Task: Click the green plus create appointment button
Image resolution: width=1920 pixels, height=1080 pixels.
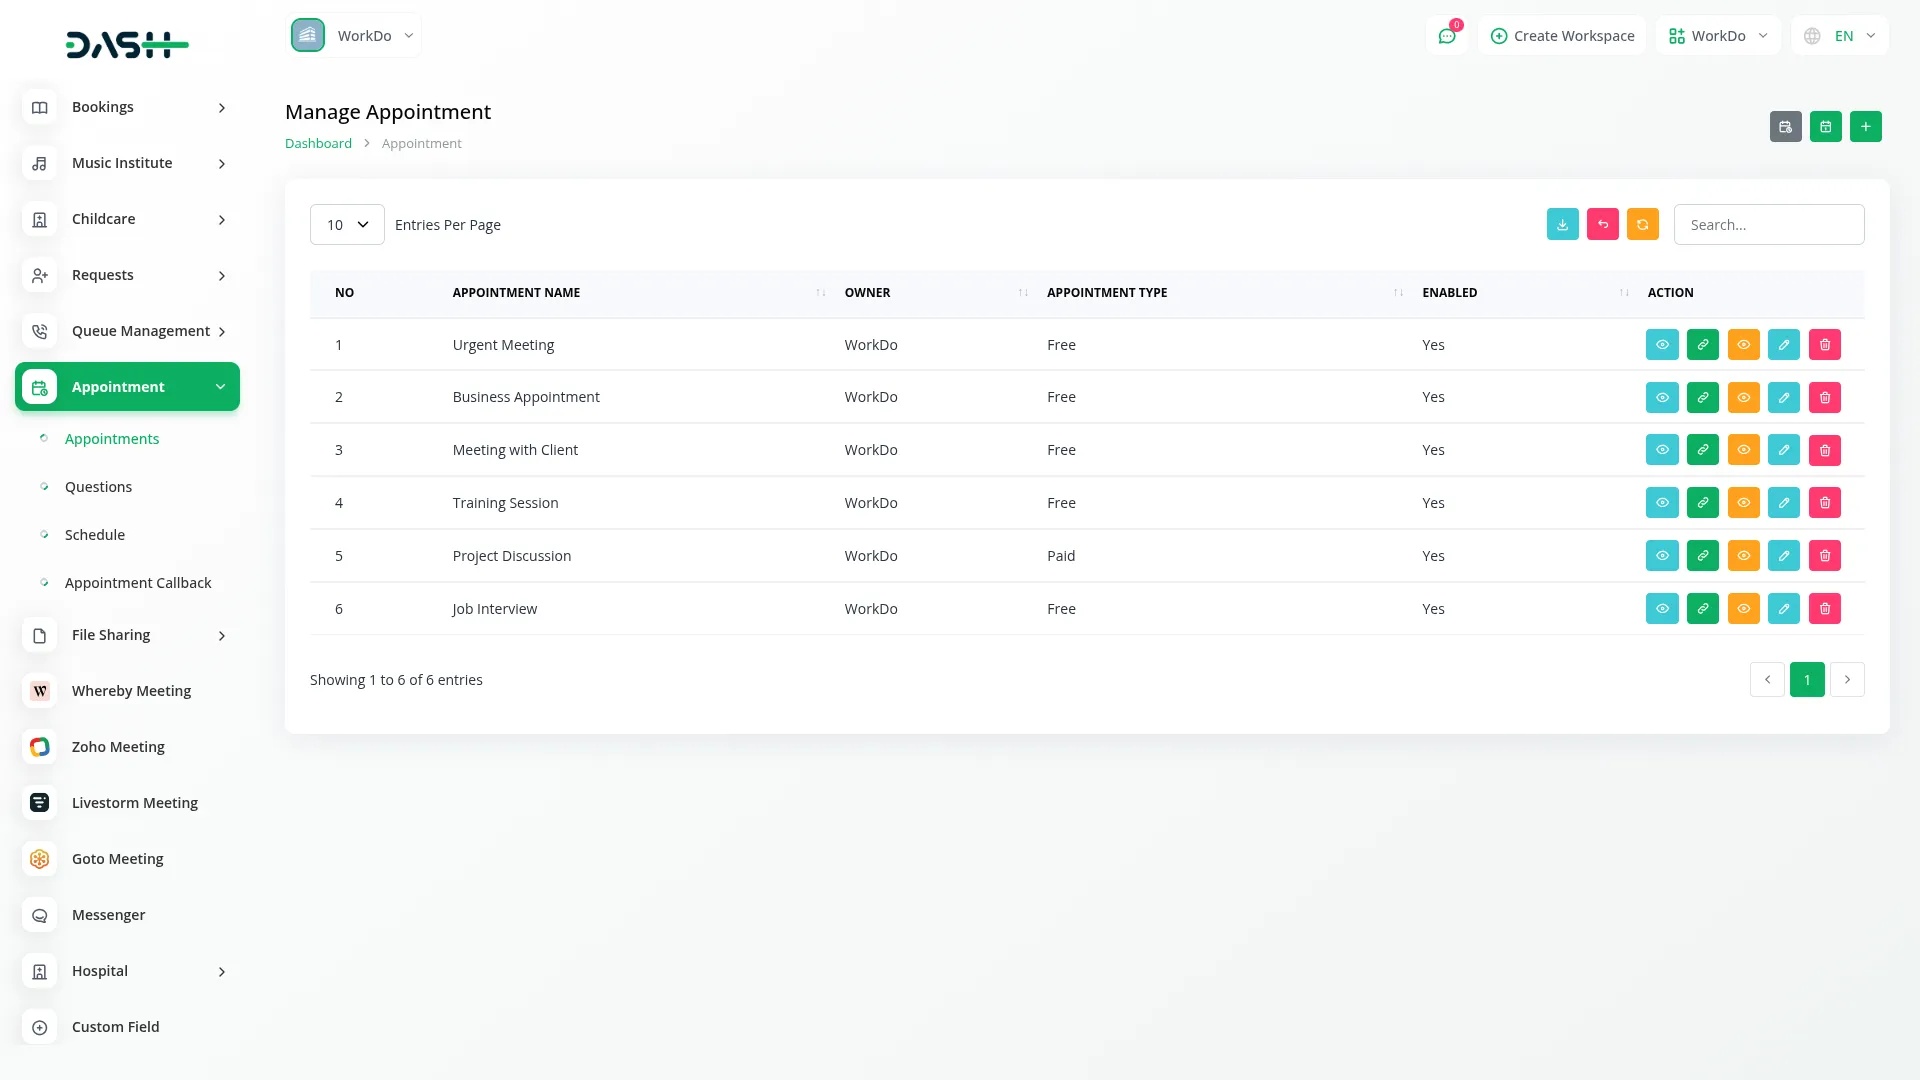Action: coord(1865,127)
